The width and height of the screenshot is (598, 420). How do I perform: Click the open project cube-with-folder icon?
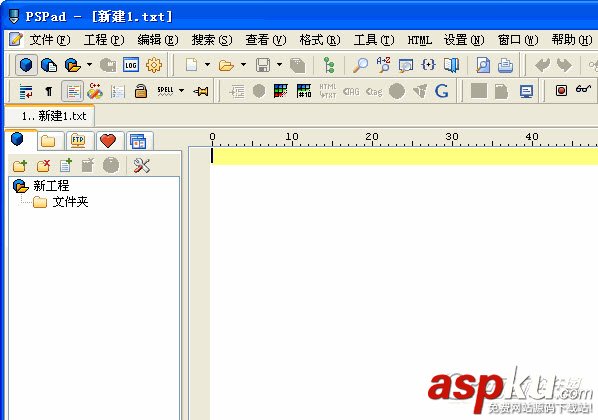coord(72,65)
